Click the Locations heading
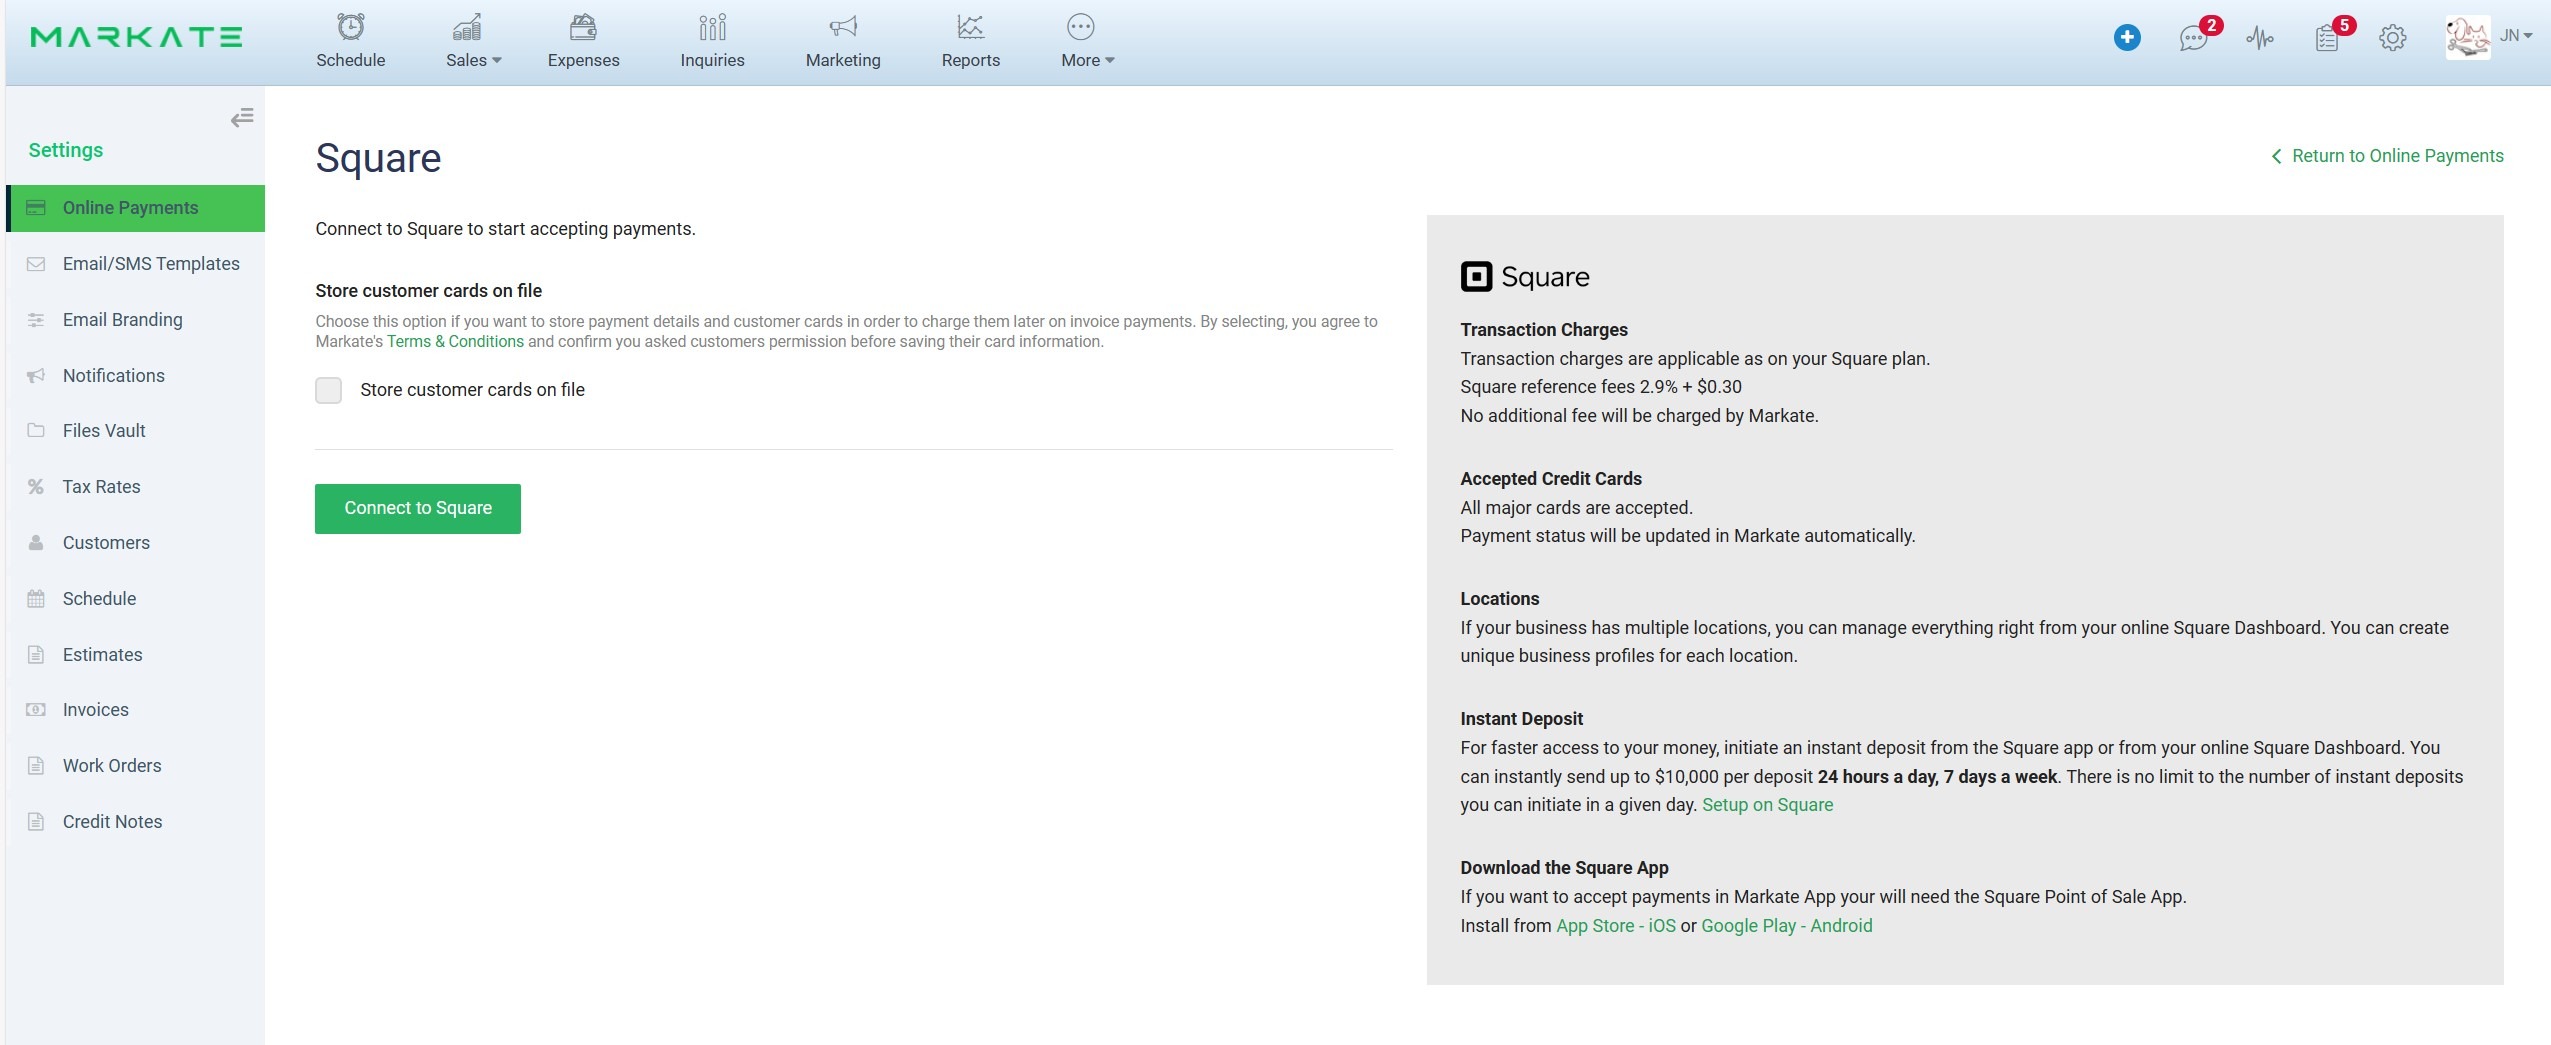The image size is (2551, 1045). [x=1499, y=599]
